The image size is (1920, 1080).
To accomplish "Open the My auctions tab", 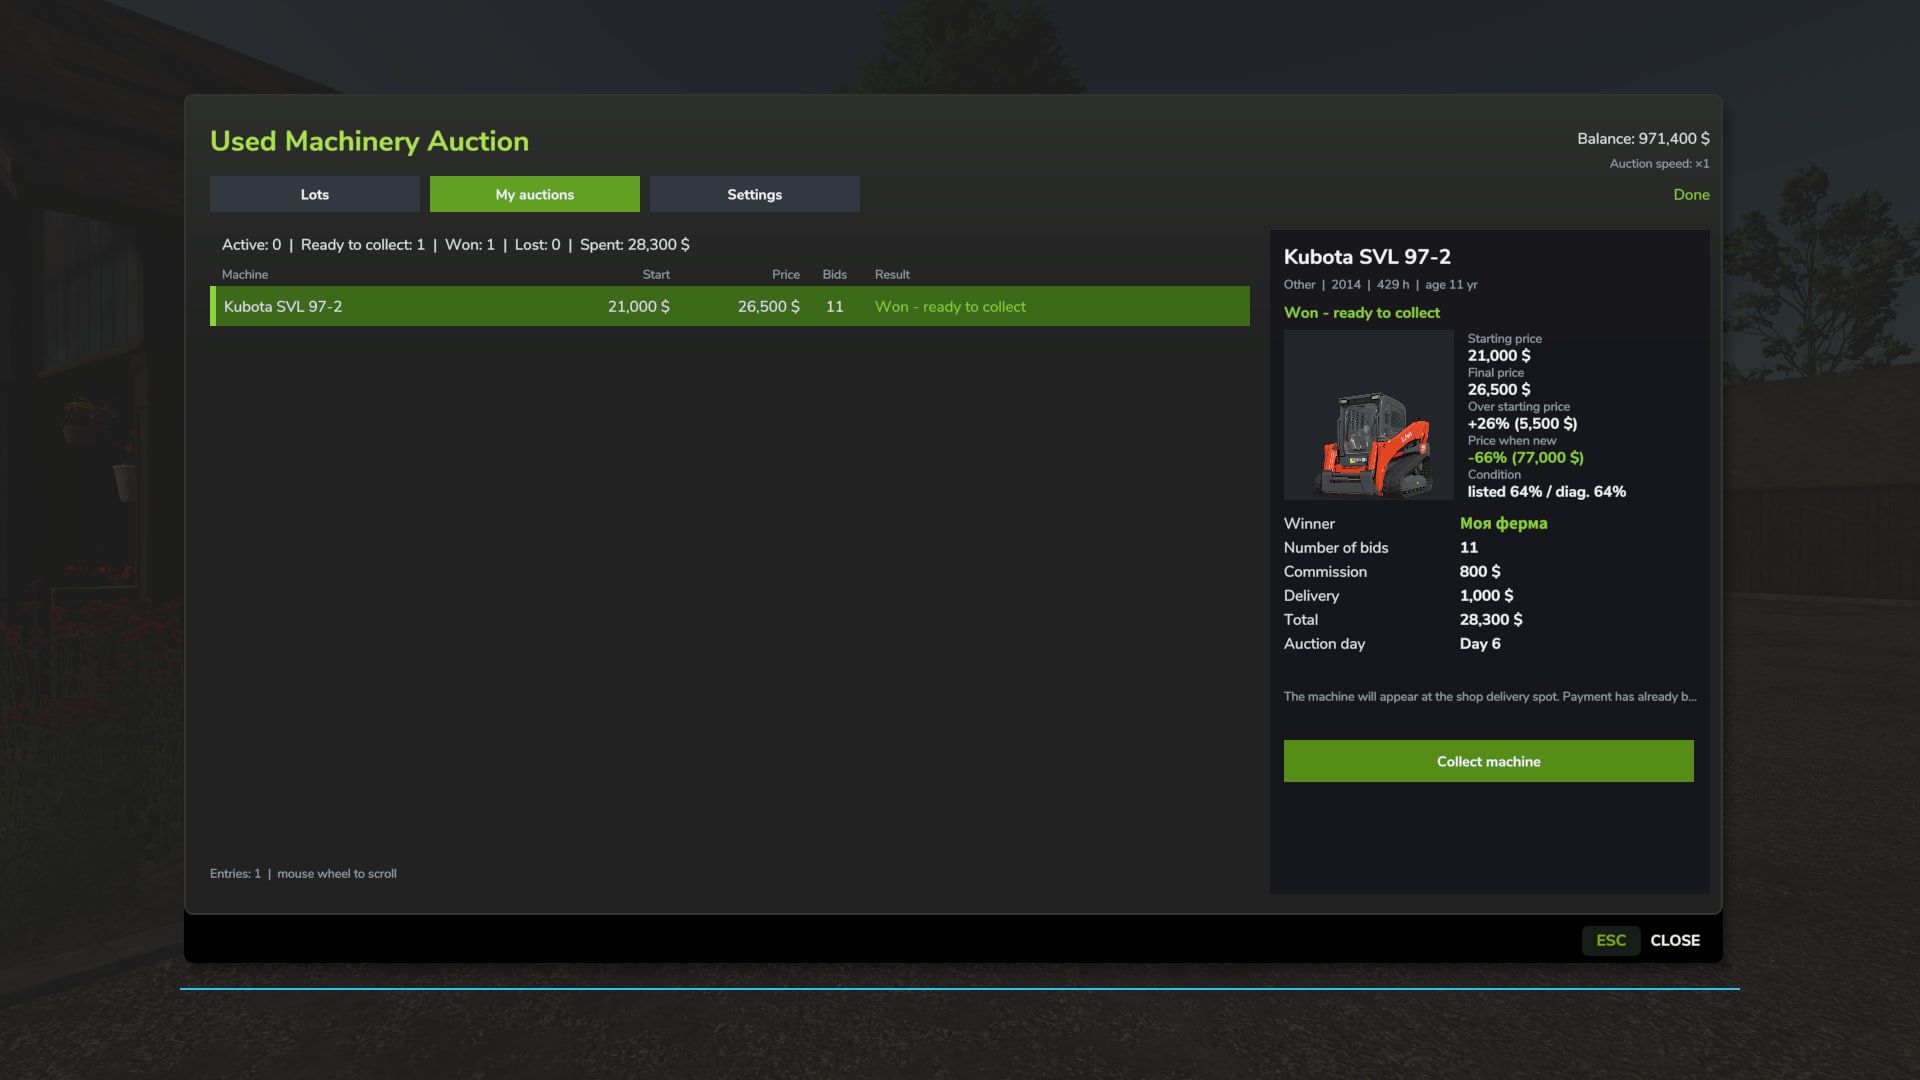I will click(534, 194).
